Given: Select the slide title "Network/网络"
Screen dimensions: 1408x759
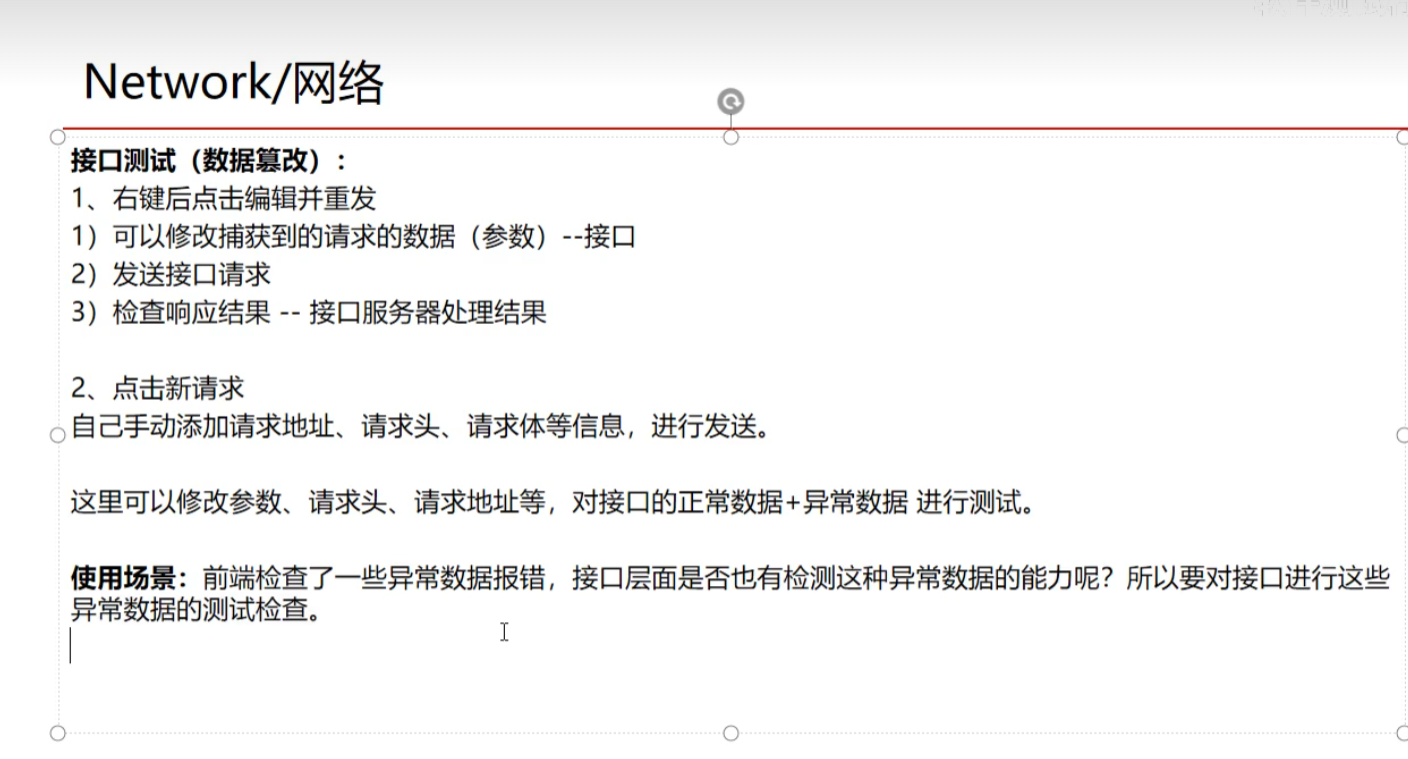Looking at the screenshot, I should [x=234, y=82].
